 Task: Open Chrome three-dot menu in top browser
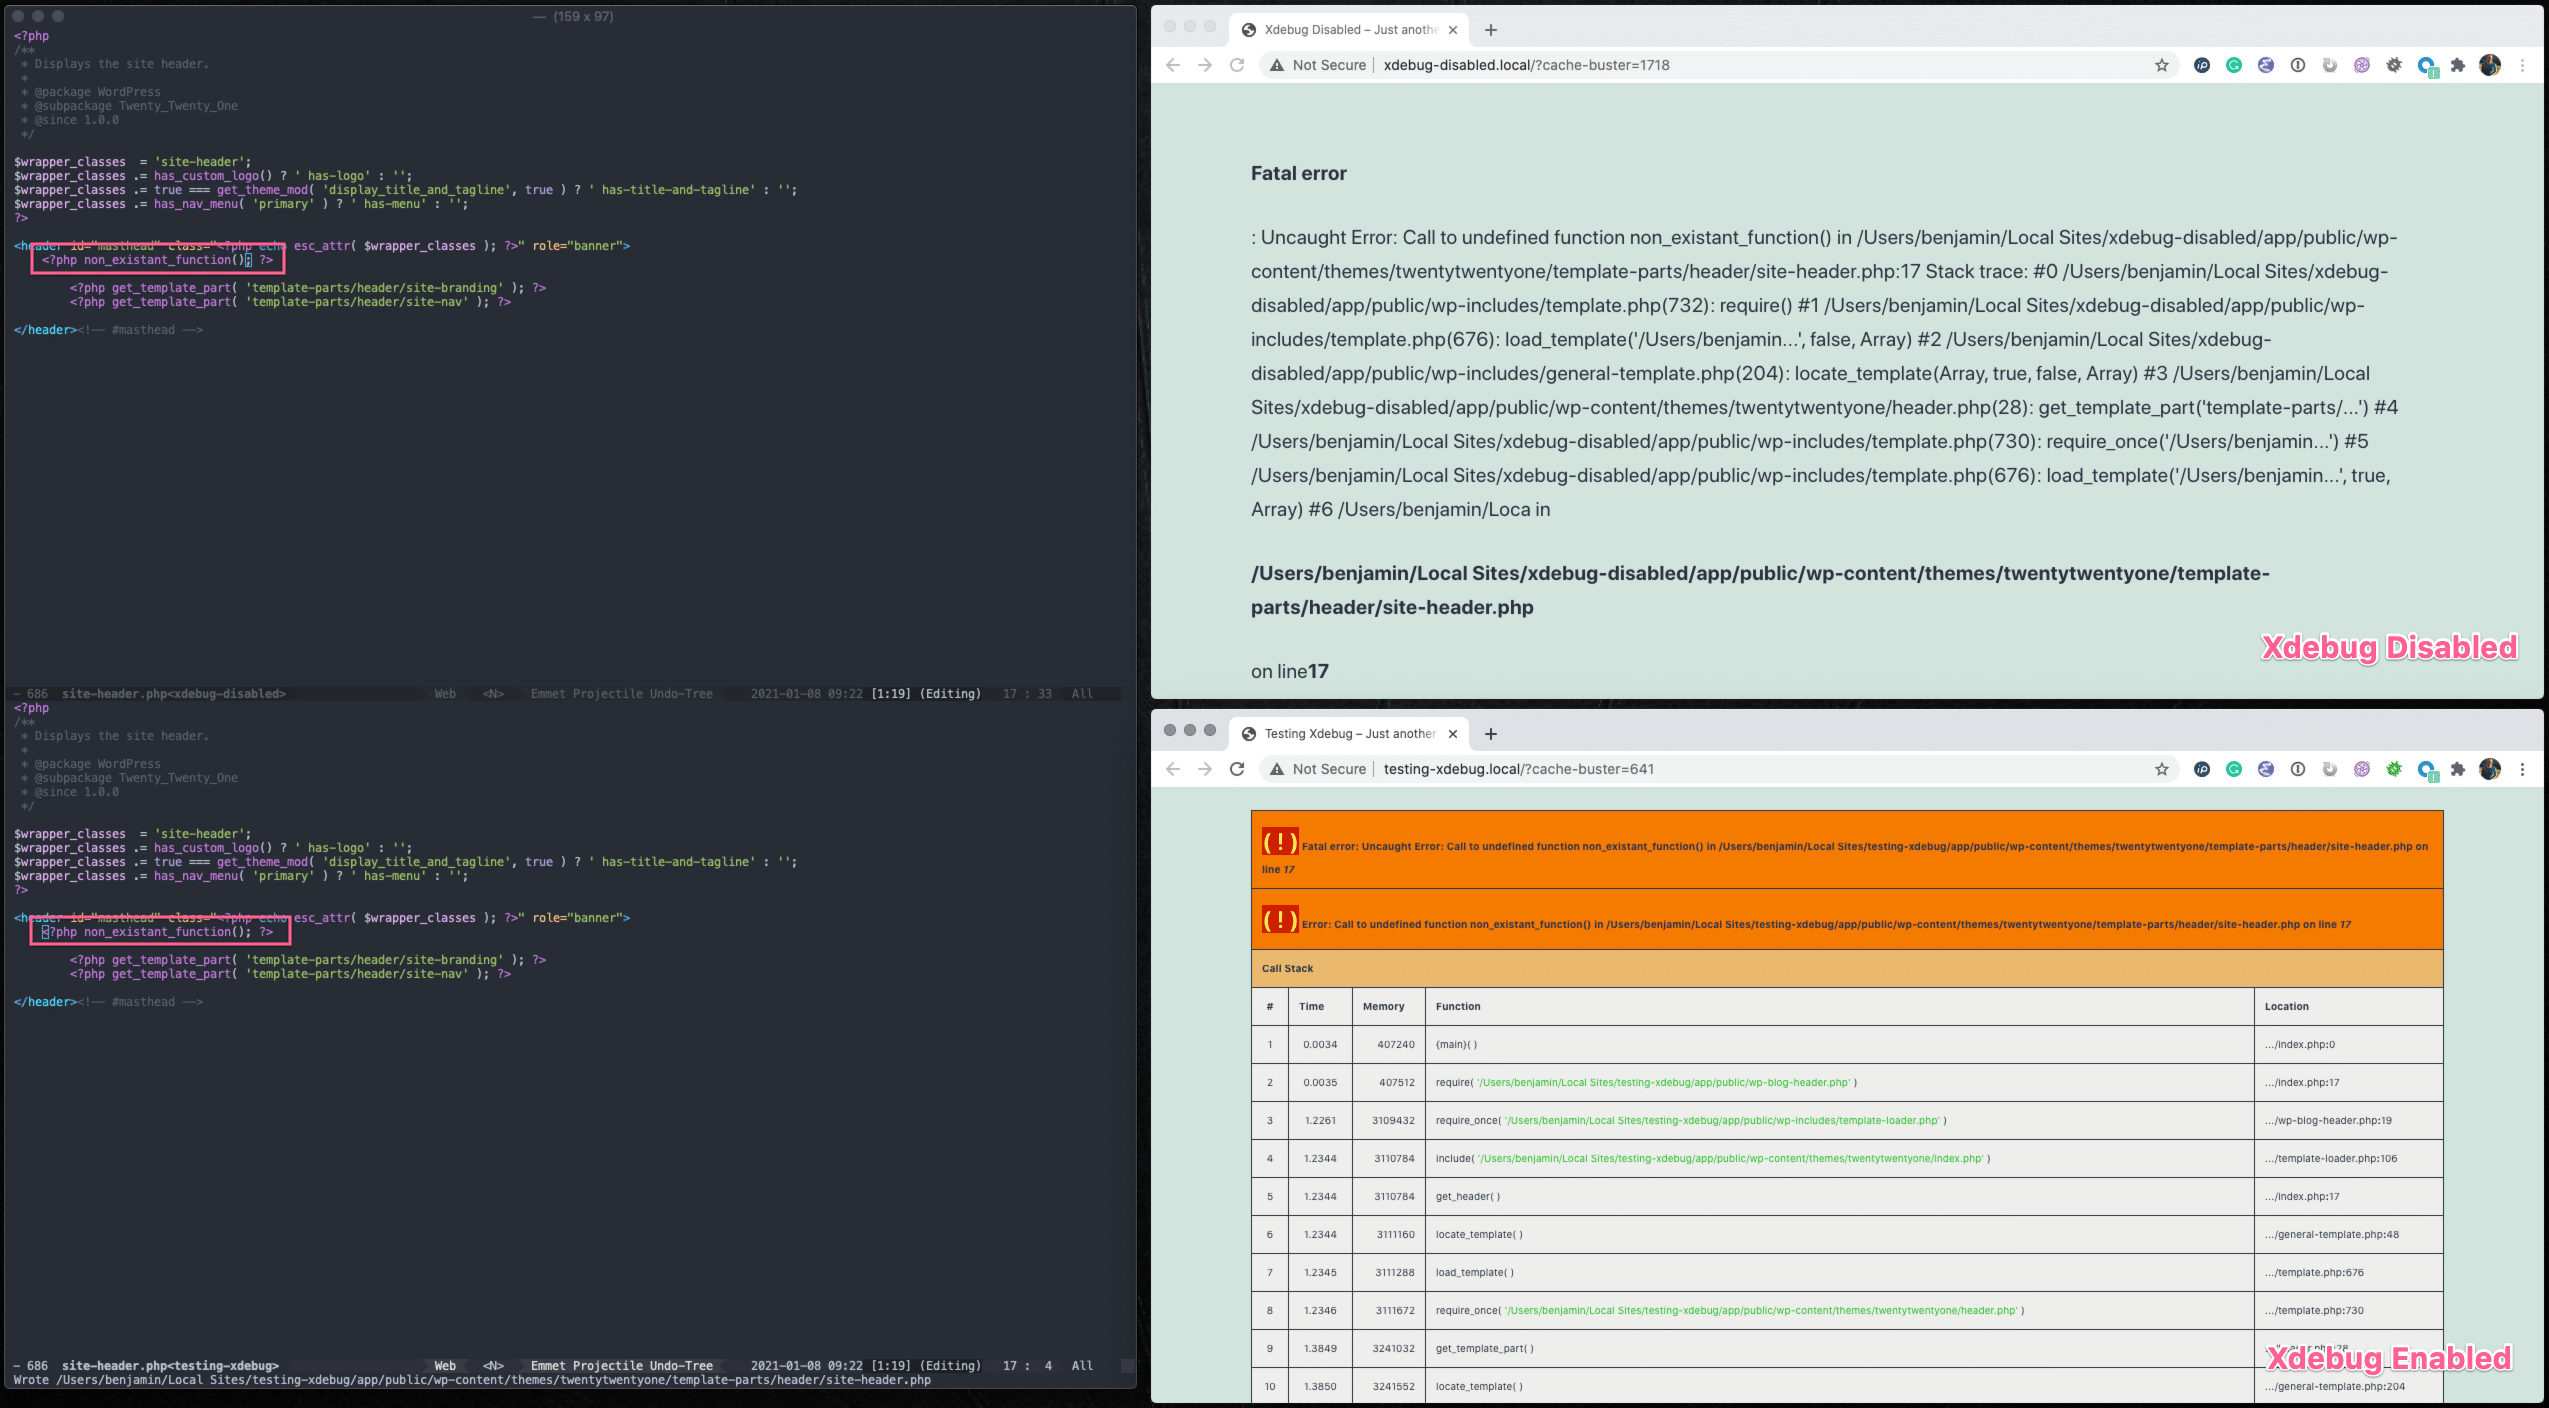coord(2522,65)
